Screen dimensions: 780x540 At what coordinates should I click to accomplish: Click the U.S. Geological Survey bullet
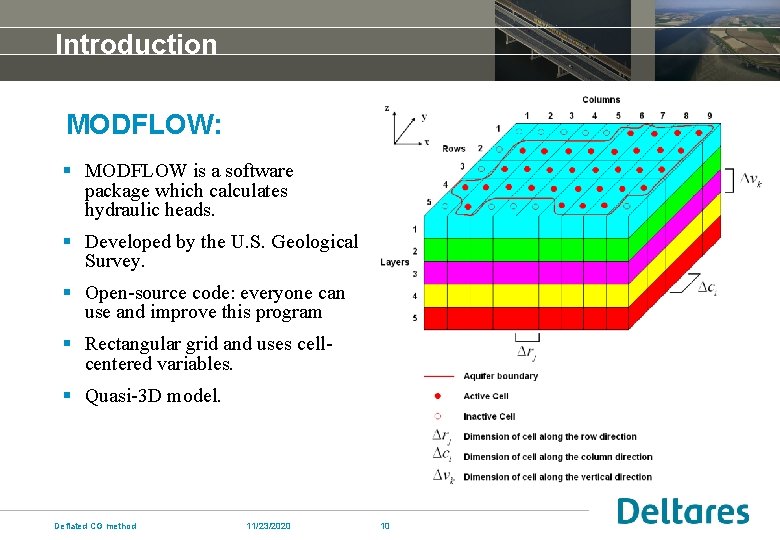tap(221, 251)
